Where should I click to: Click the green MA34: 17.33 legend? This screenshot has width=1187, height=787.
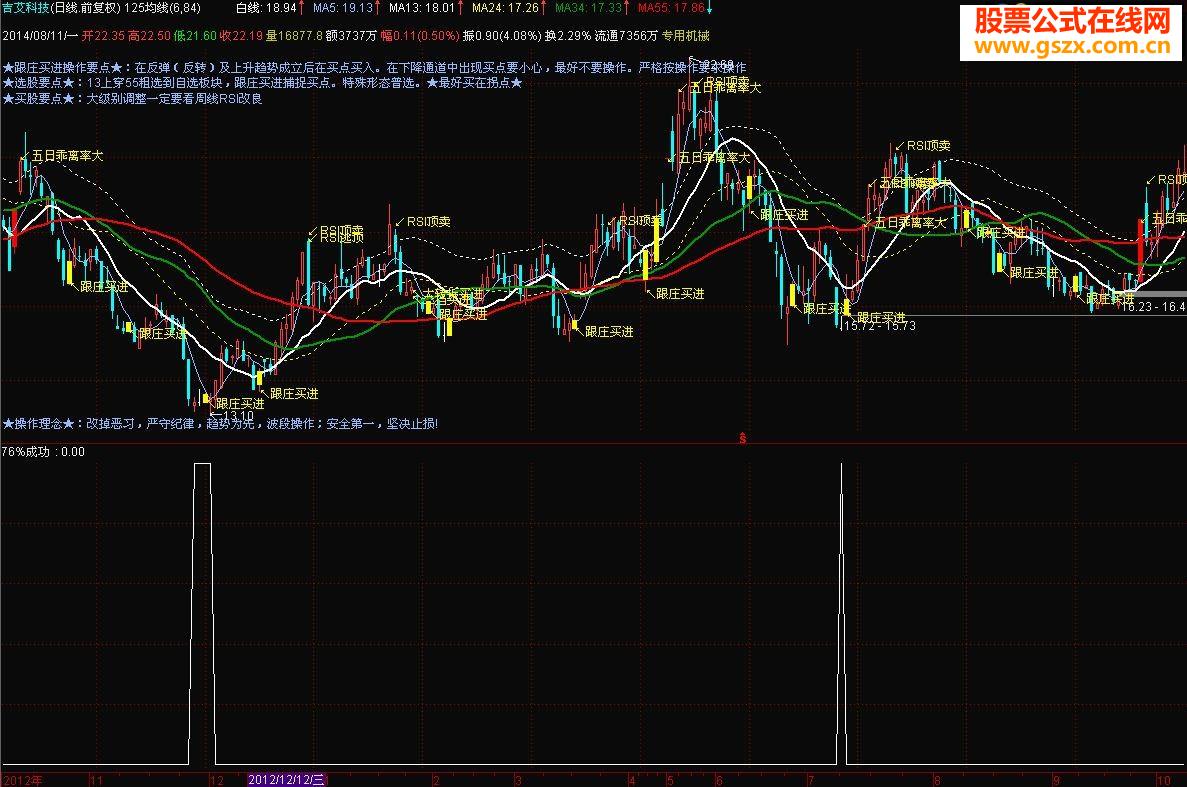click(x=588, y=8)
